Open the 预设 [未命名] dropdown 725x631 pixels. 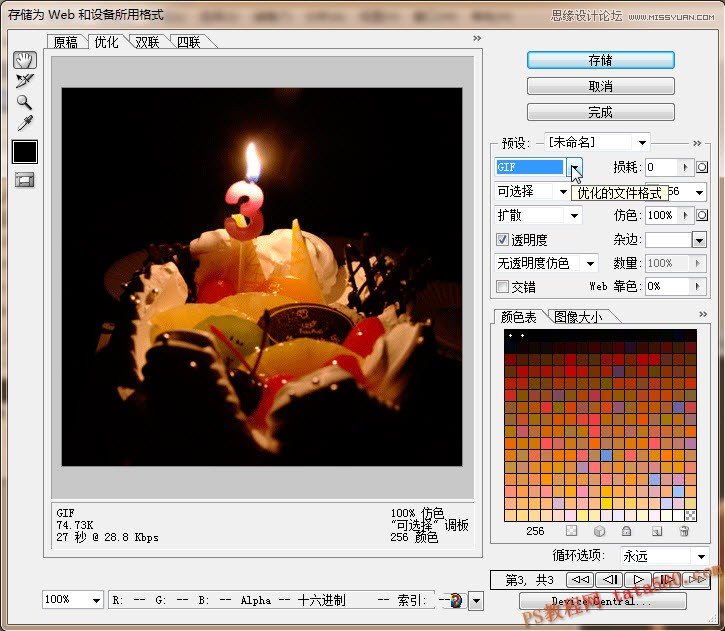click(597, 142)
